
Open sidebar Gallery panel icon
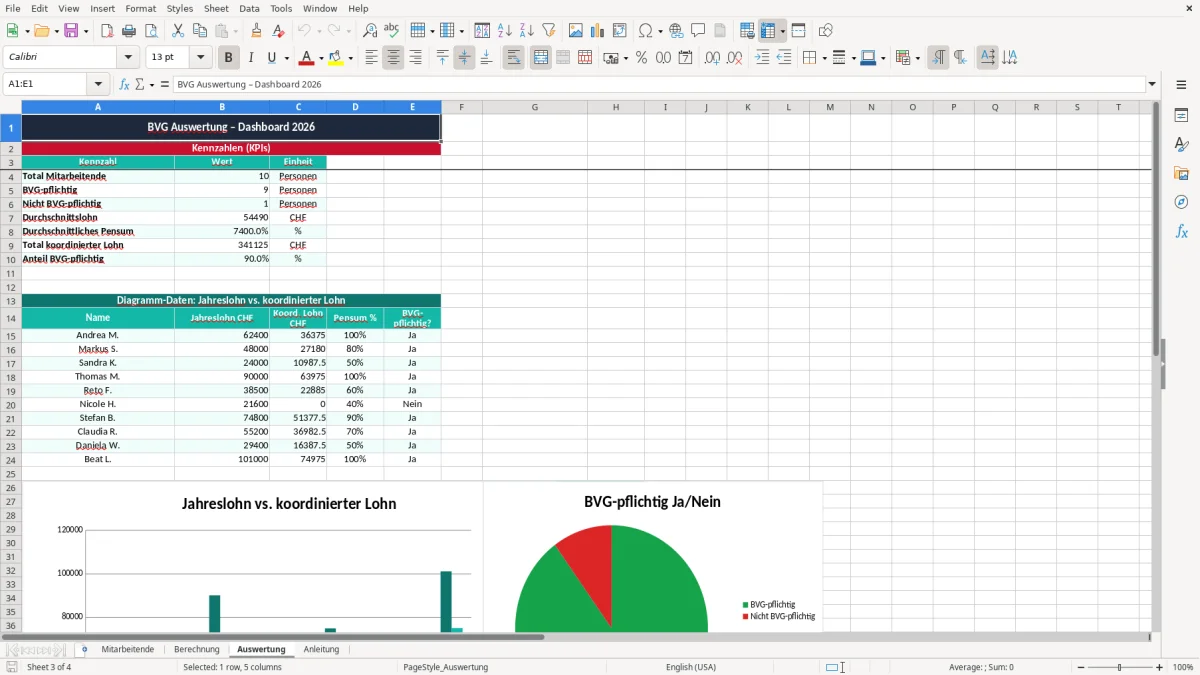[1181, 173]
